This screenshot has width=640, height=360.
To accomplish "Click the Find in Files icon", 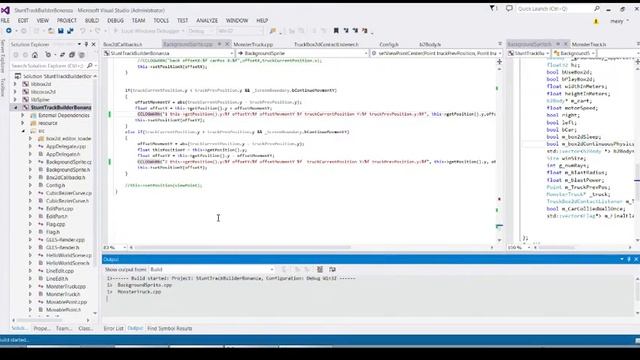I will pos(273,31).
